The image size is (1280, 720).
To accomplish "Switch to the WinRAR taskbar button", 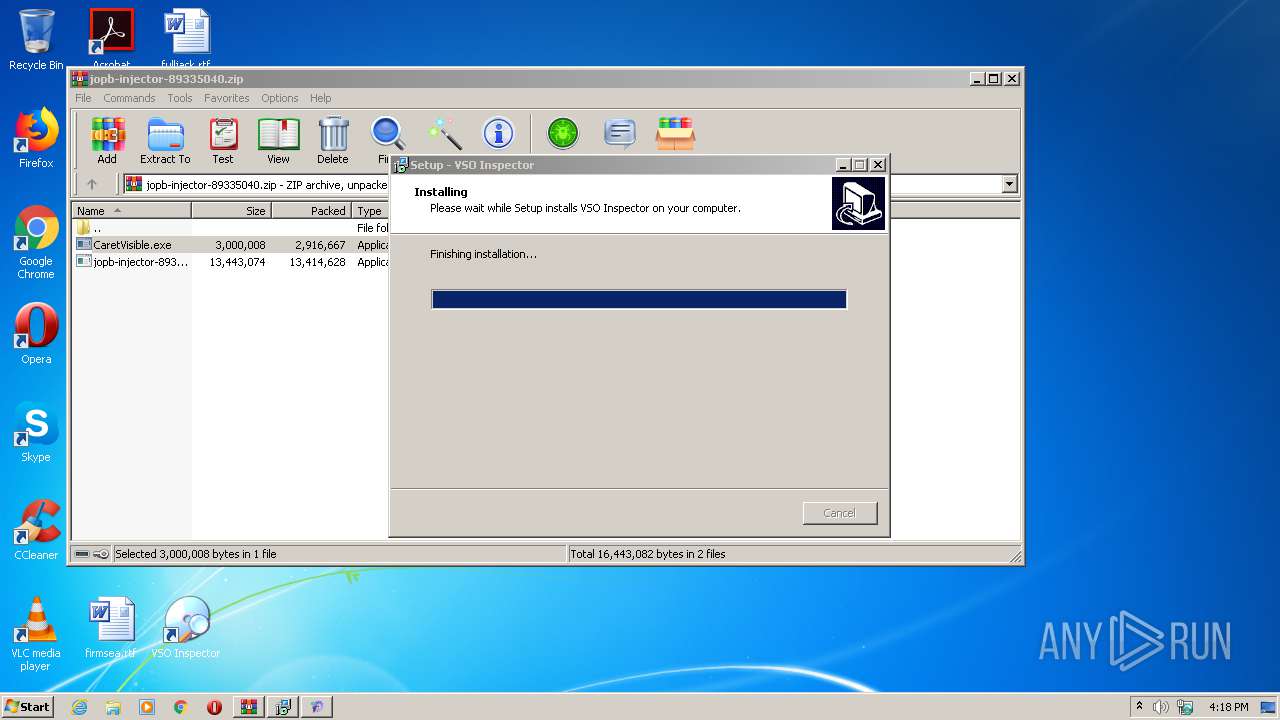I will pyautogui.click(x=248, y=707).
